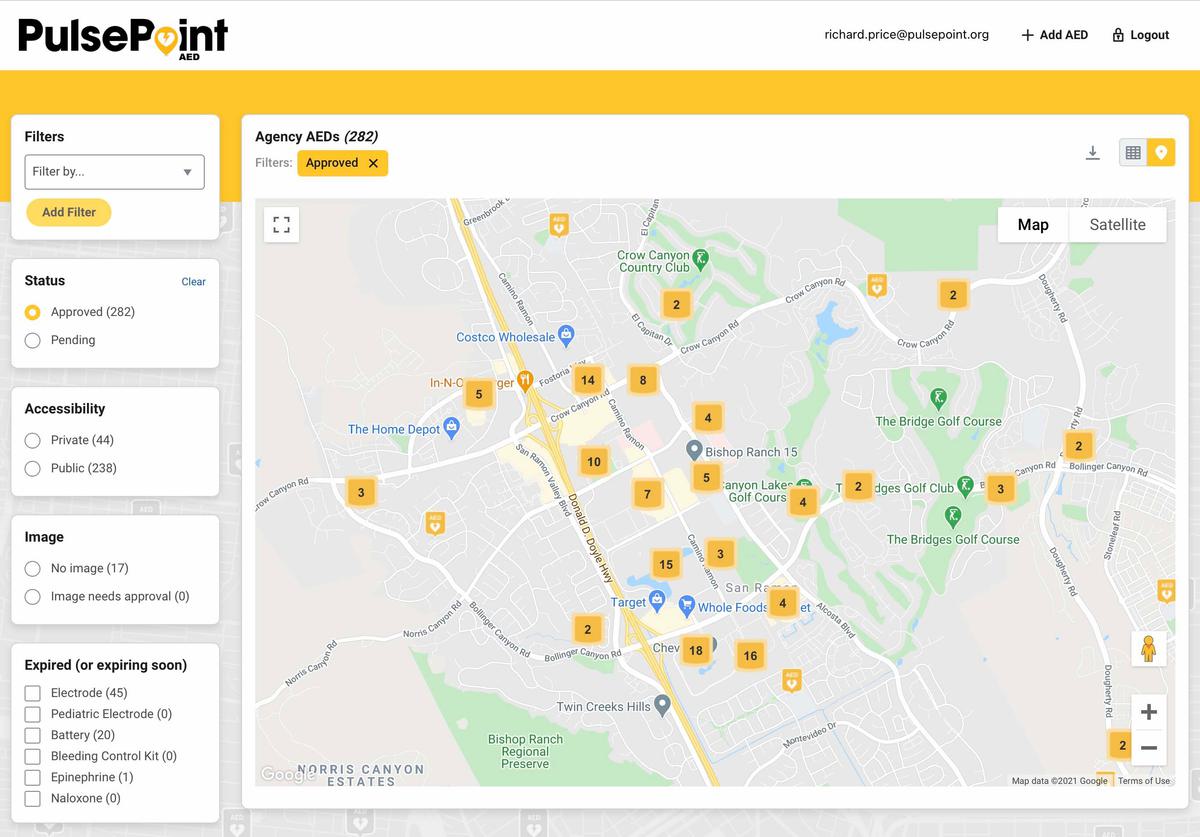Click the Add Filter button
Image resolution: width=1200 pixels, height=837 pixels.
[68, 212]
